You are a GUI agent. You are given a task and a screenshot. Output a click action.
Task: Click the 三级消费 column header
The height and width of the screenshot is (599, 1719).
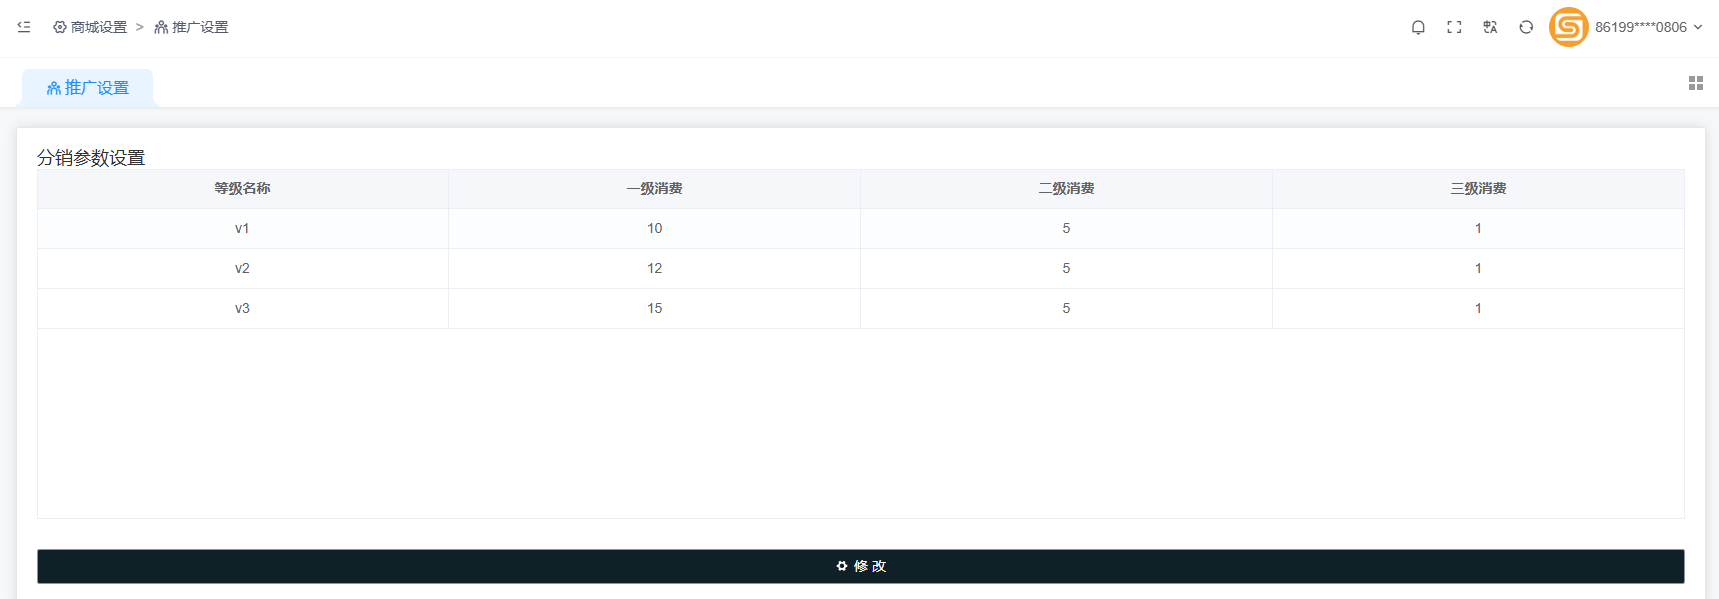tap(1478, 188)
